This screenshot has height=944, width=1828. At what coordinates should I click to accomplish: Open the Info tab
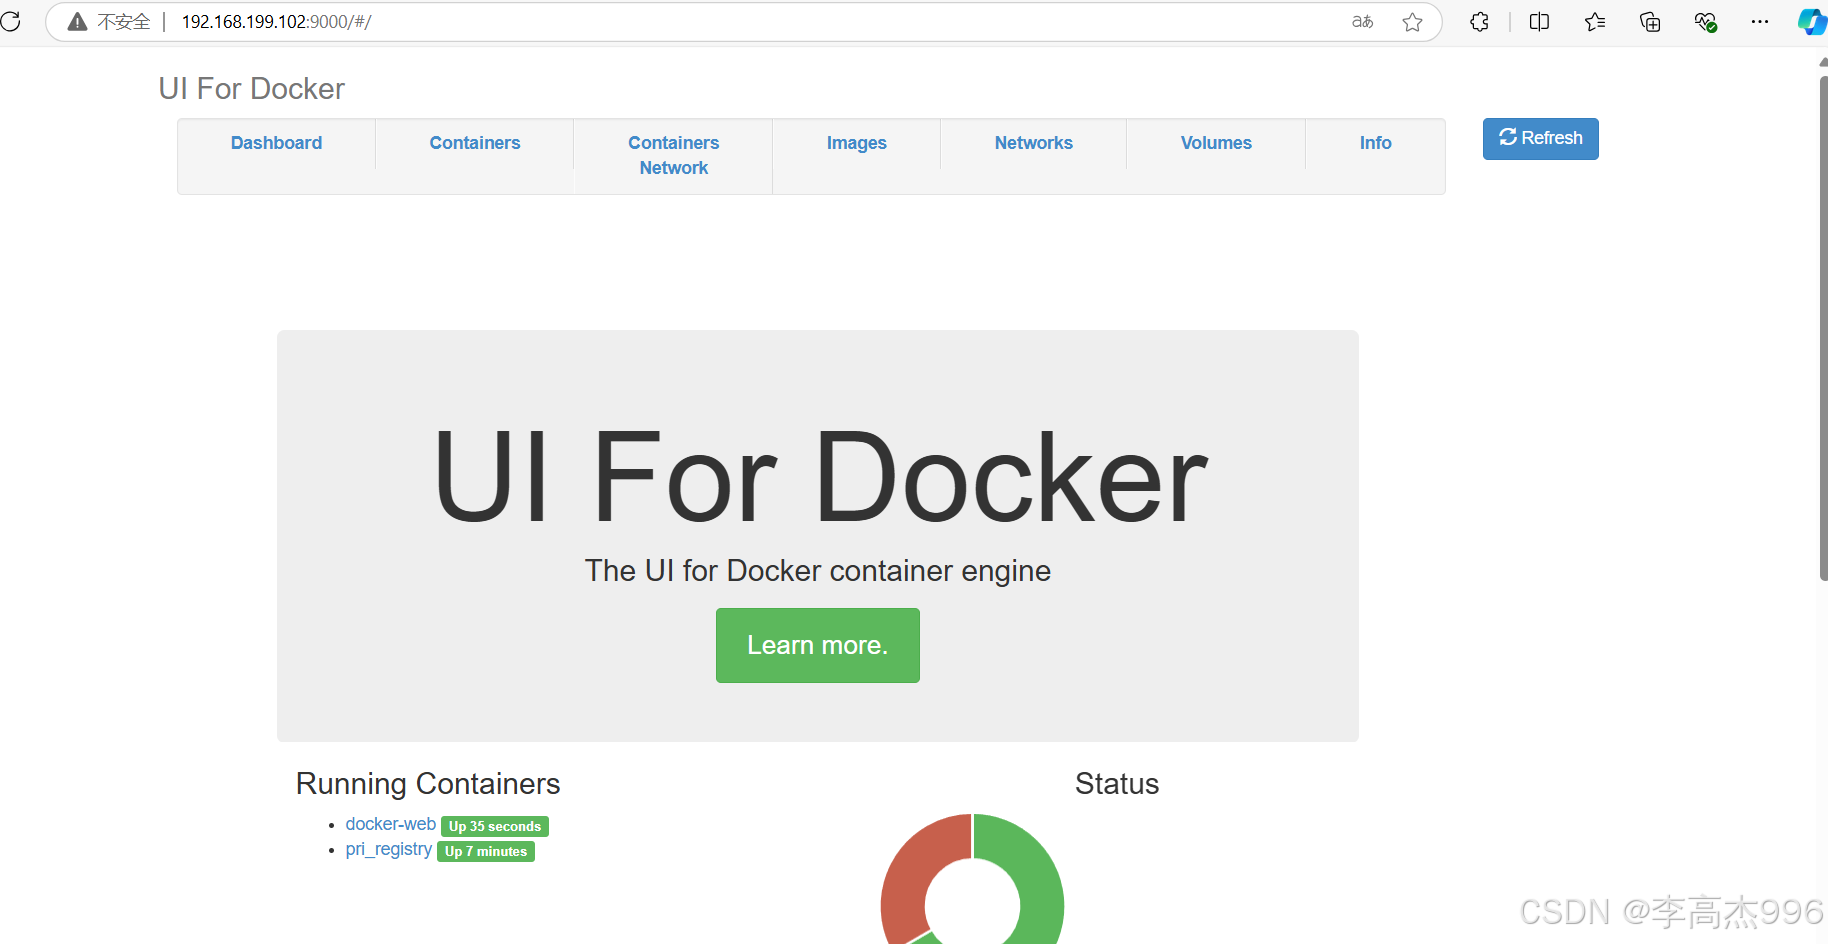(1375, 143)
